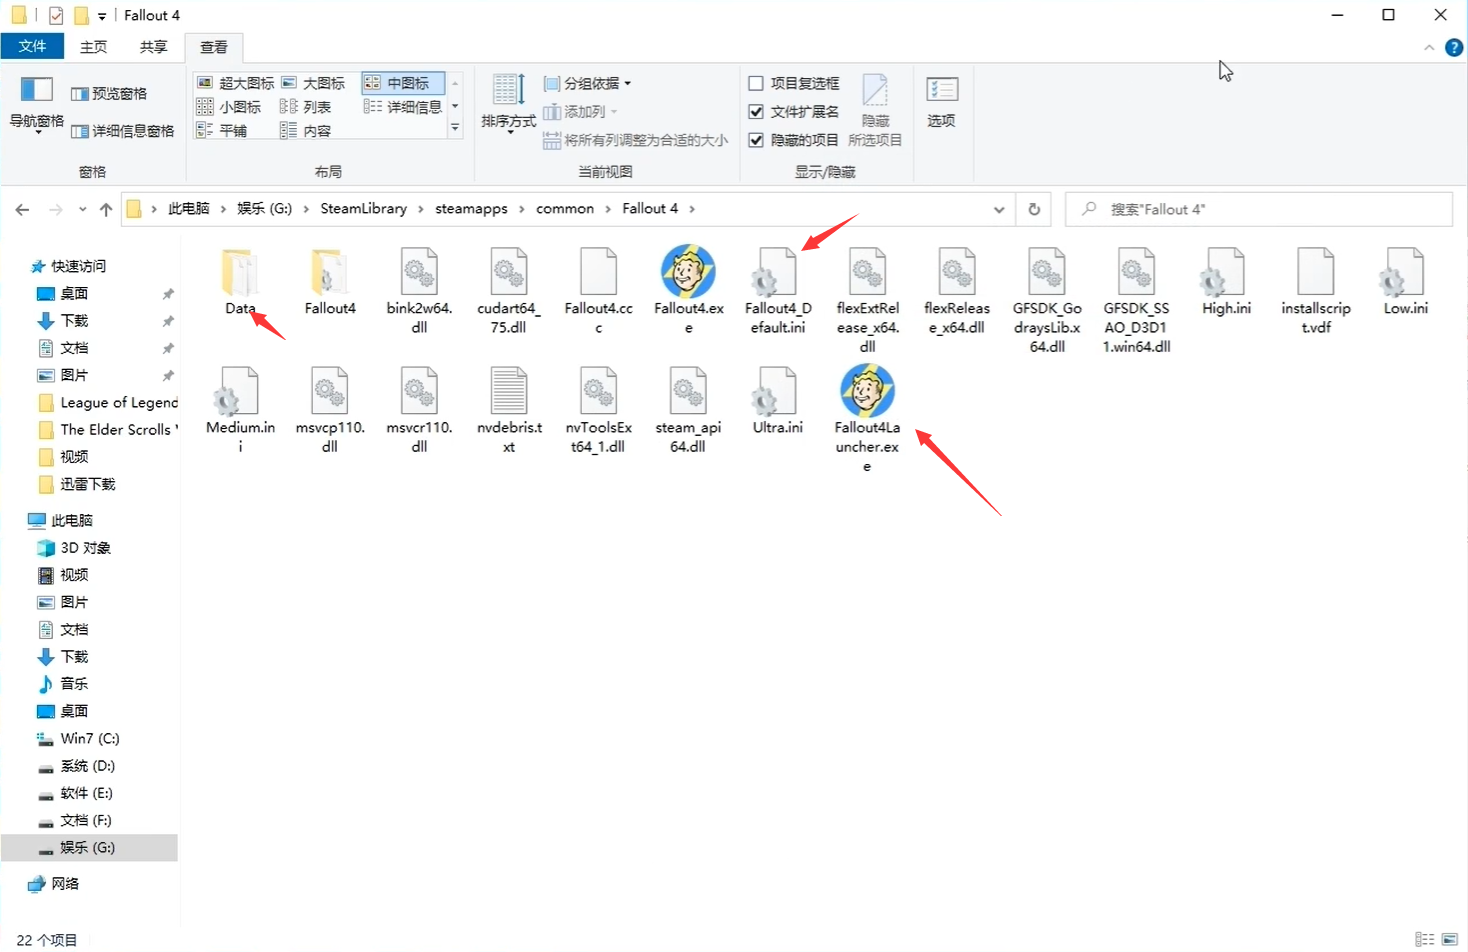Select the bink2w64.dll file

(x=419, y=290)
